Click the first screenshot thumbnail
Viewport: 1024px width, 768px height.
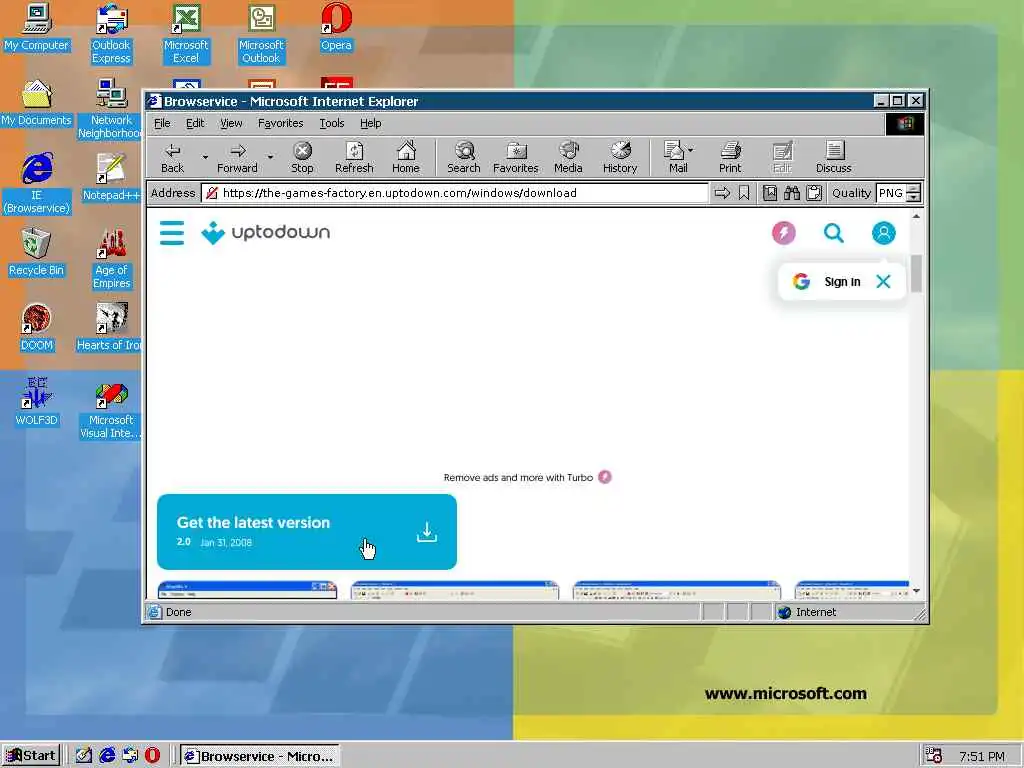[248, 590]
